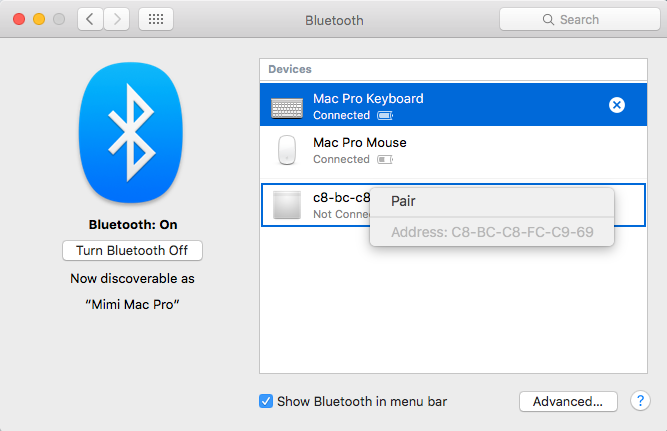
Task: Turn Bluetooth Off
Action: click(132, 251)
